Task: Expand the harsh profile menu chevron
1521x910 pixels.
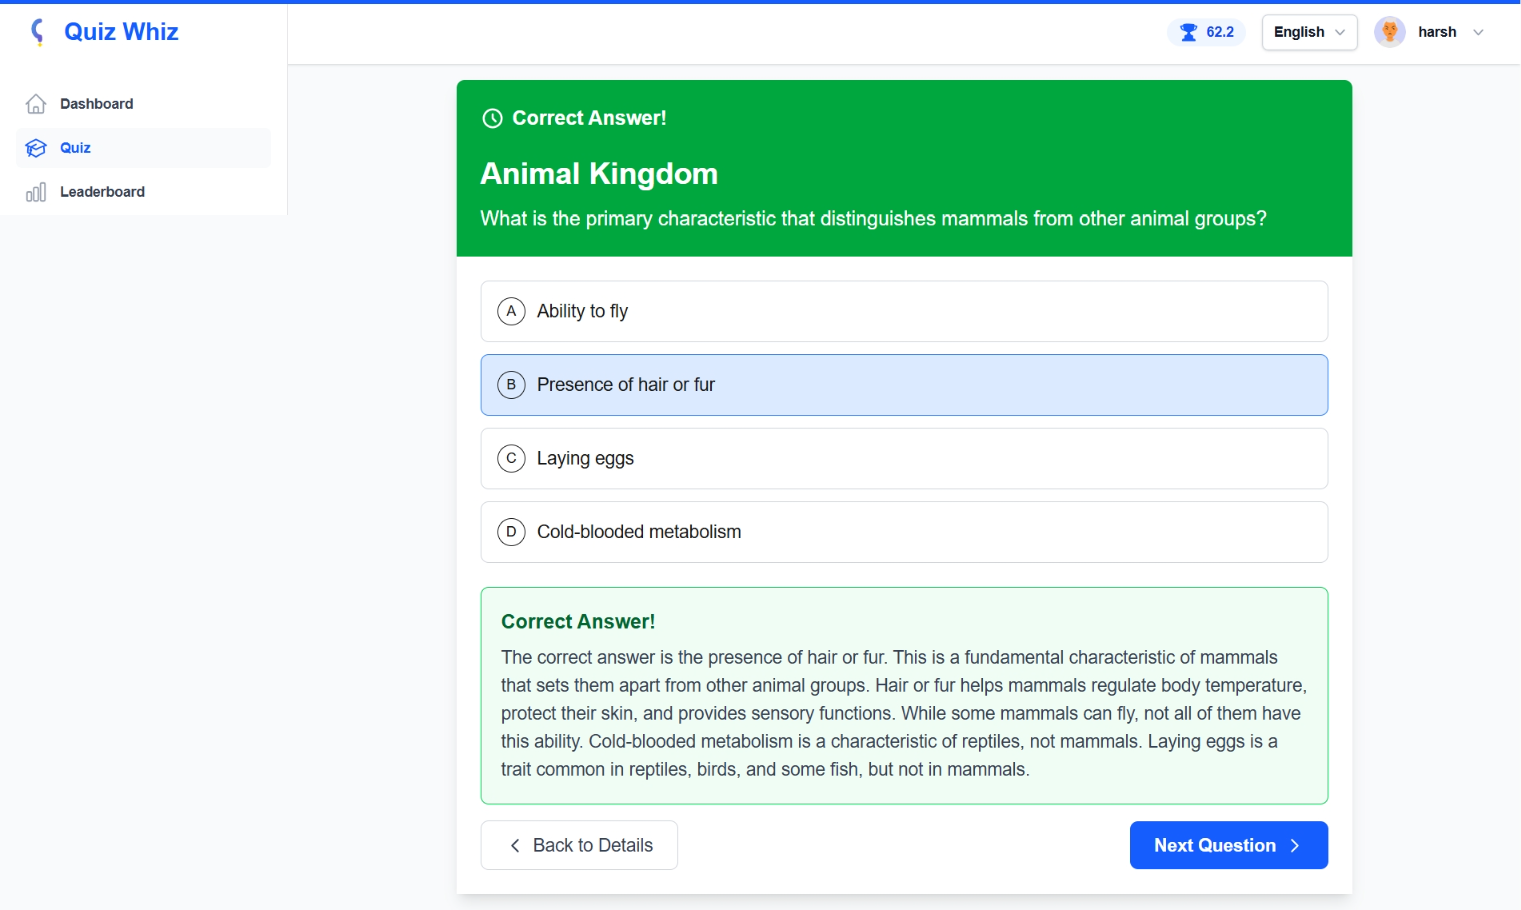Action: pyautogui.click(x=1478, y=32)
